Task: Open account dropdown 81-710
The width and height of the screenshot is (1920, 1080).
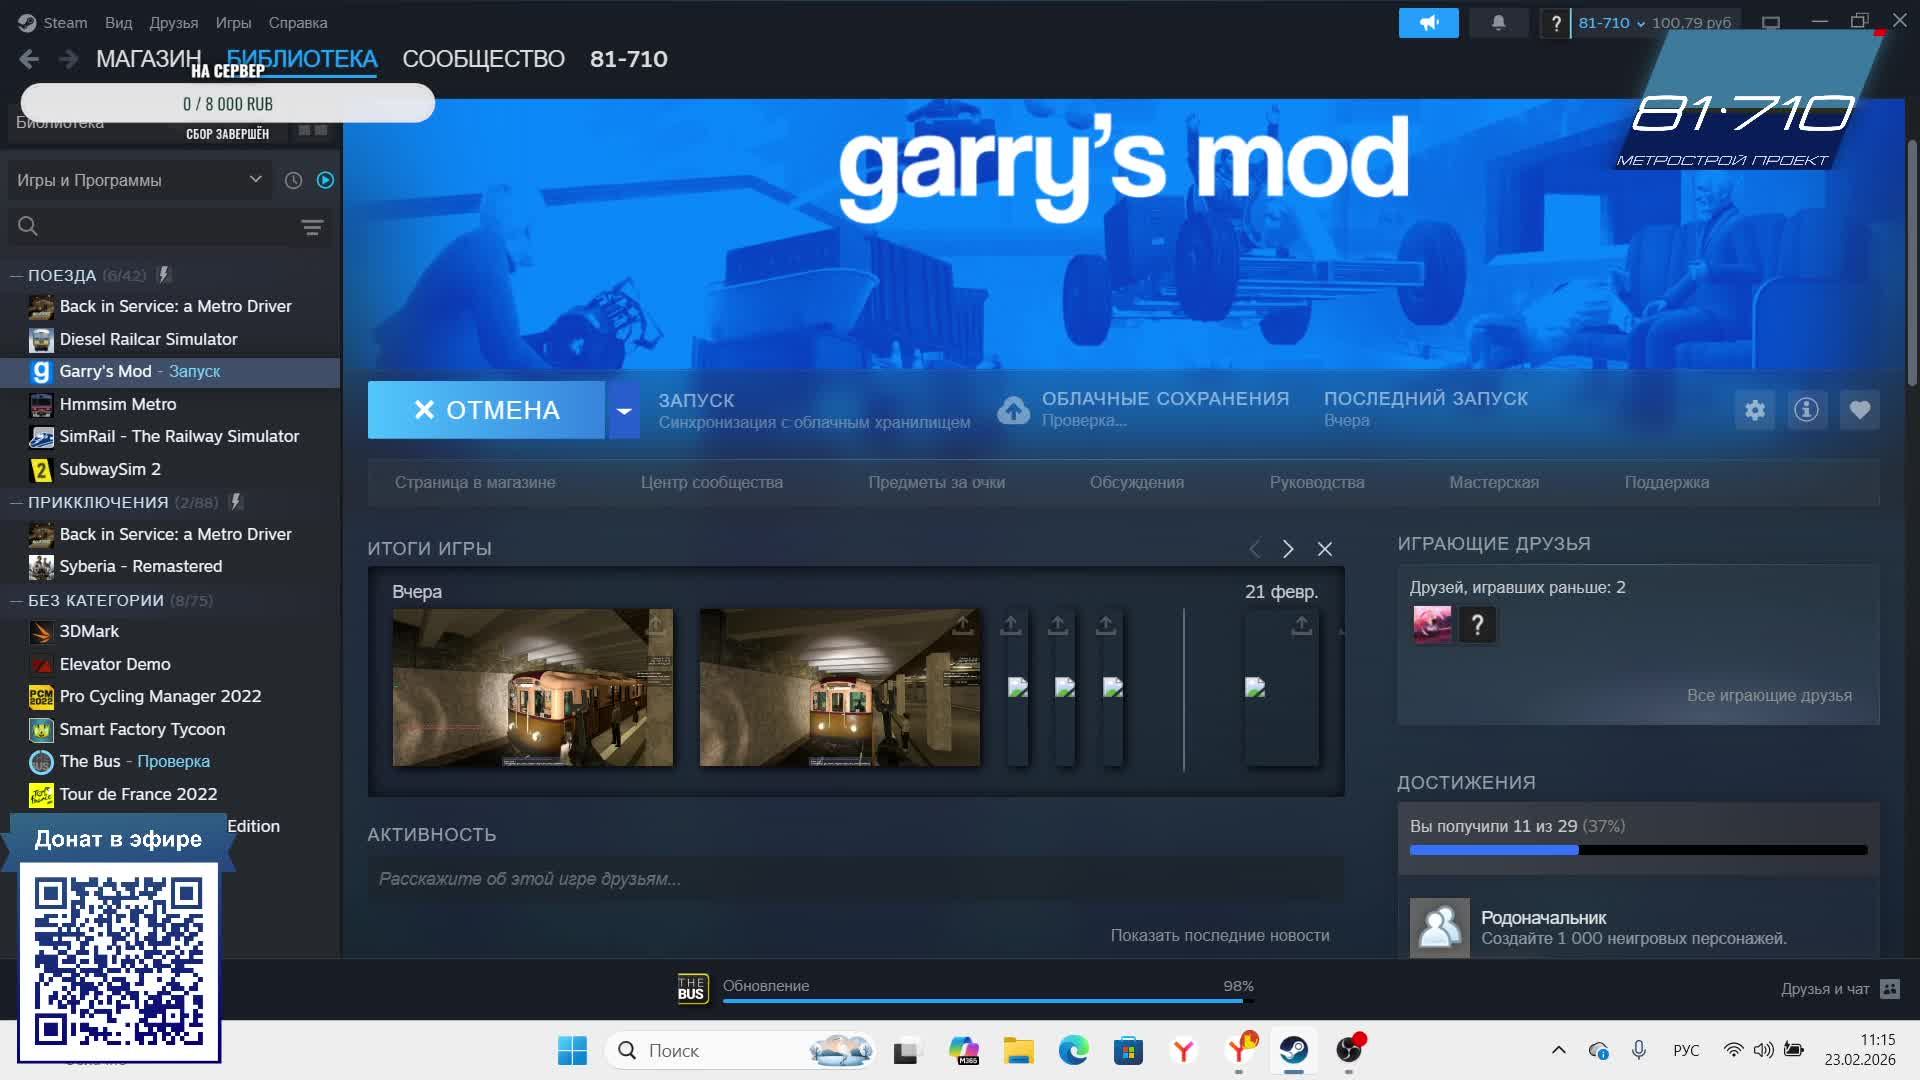Action: point(1610,22)
